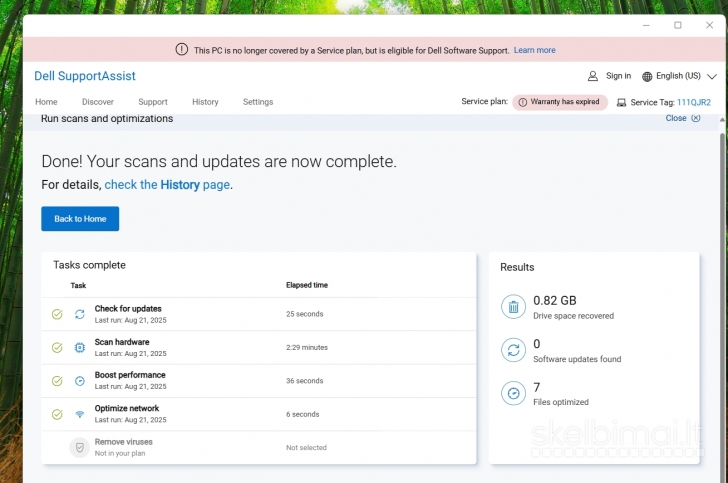Click the Elapsed time column header
Image resolution: width=728 pixels, height=483 pixels.
coord(307,285)
